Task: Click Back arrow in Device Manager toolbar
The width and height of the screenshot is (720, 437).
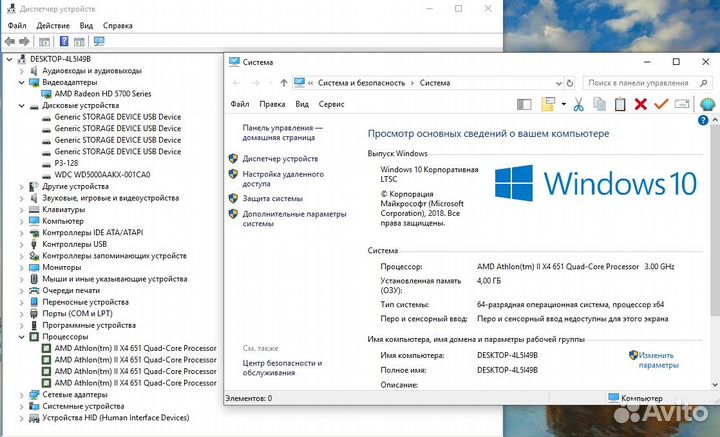Action: [x=10, y=42]
